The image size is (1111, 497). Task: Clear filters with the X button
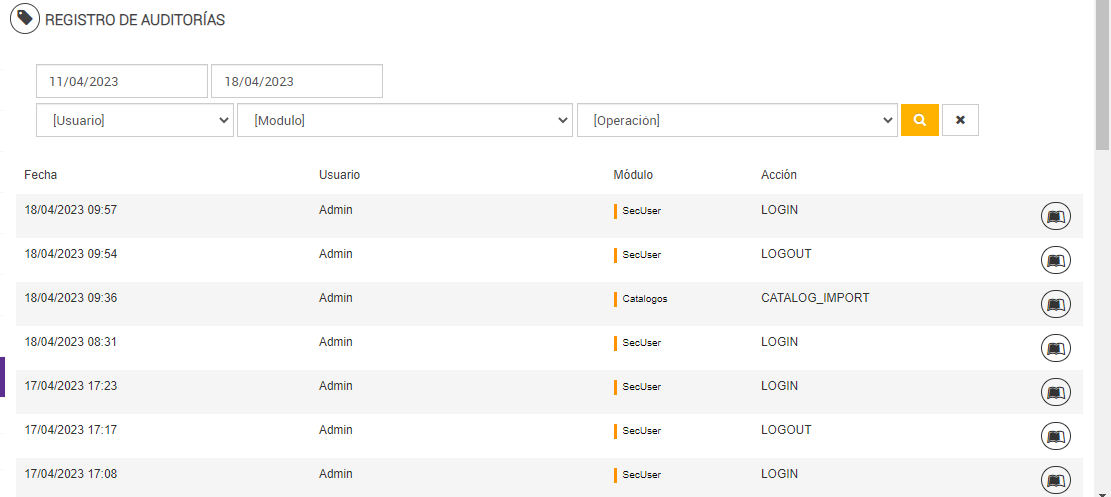coord(960,120)
